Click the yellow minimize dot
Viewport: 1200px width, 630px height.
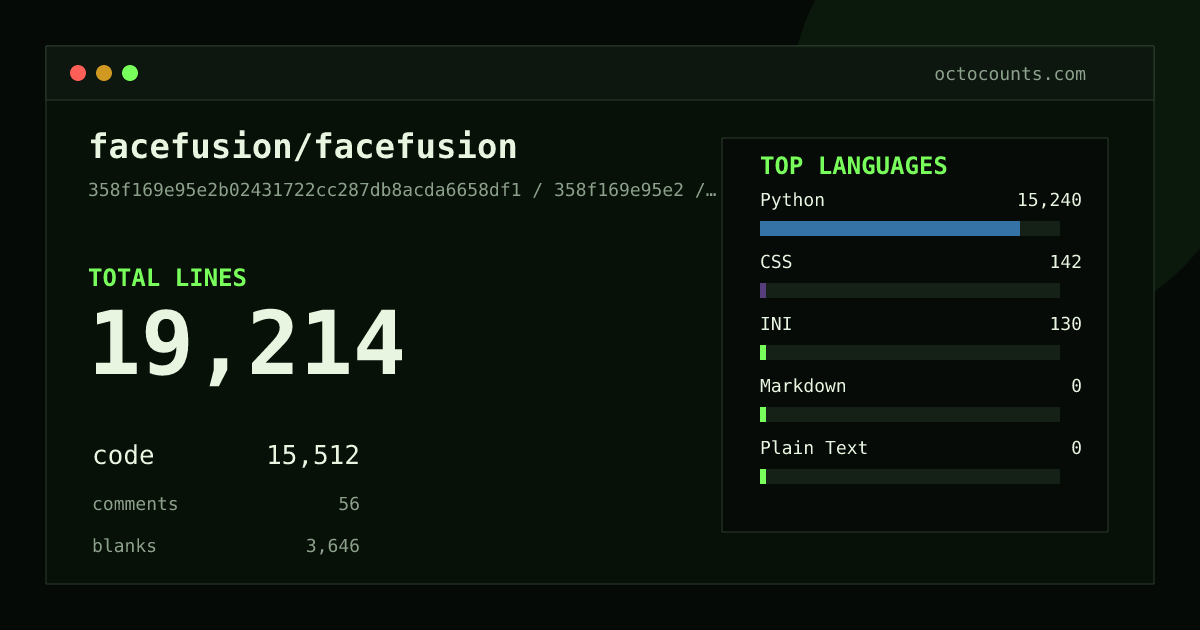click(x=104, y=73)
